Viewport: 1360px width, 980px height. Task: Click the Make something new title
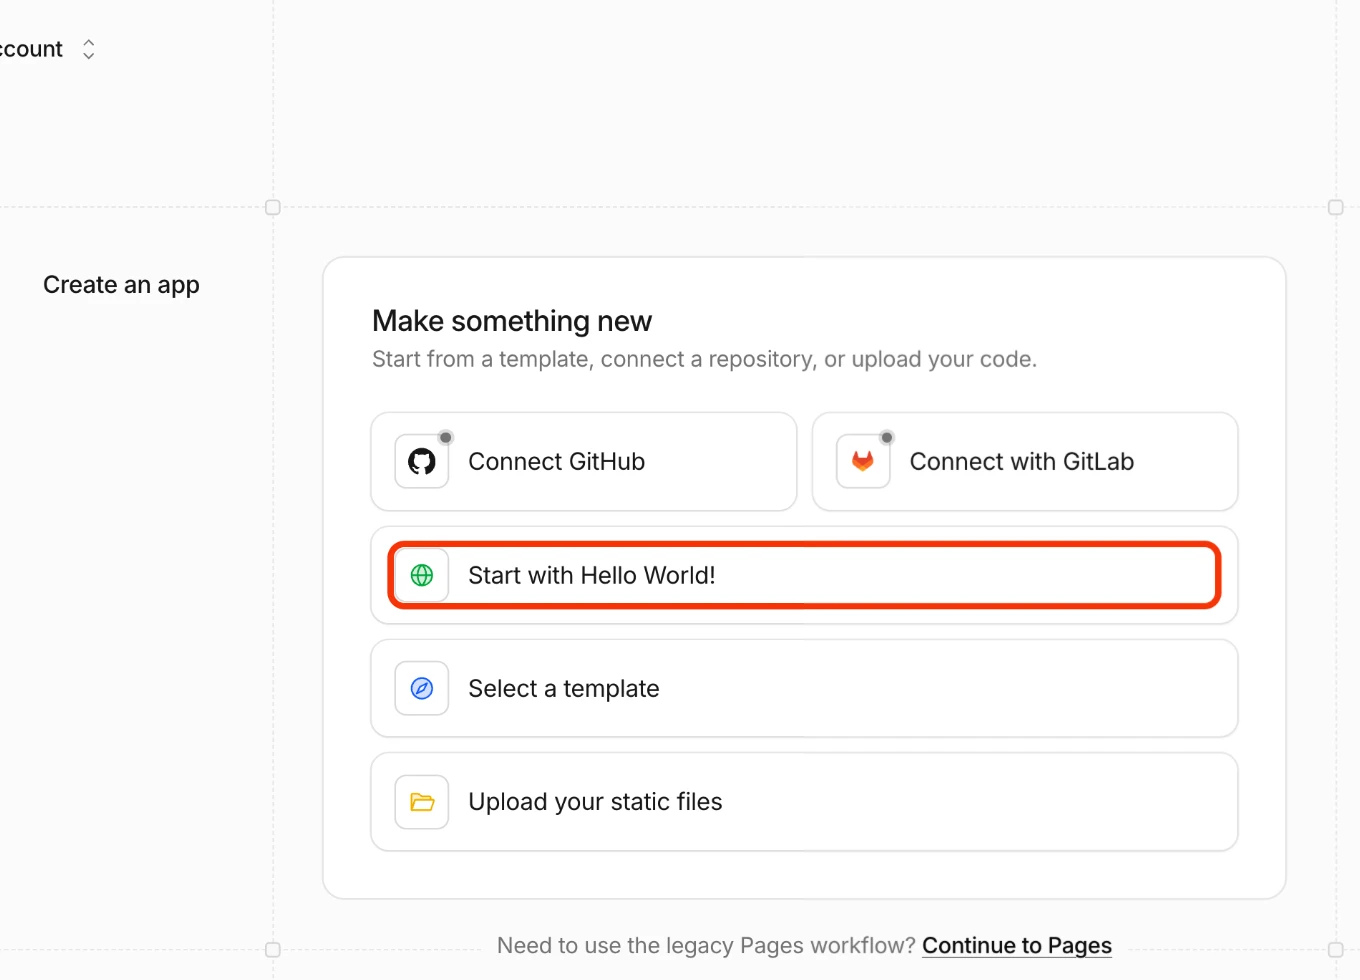click(512, 321)
